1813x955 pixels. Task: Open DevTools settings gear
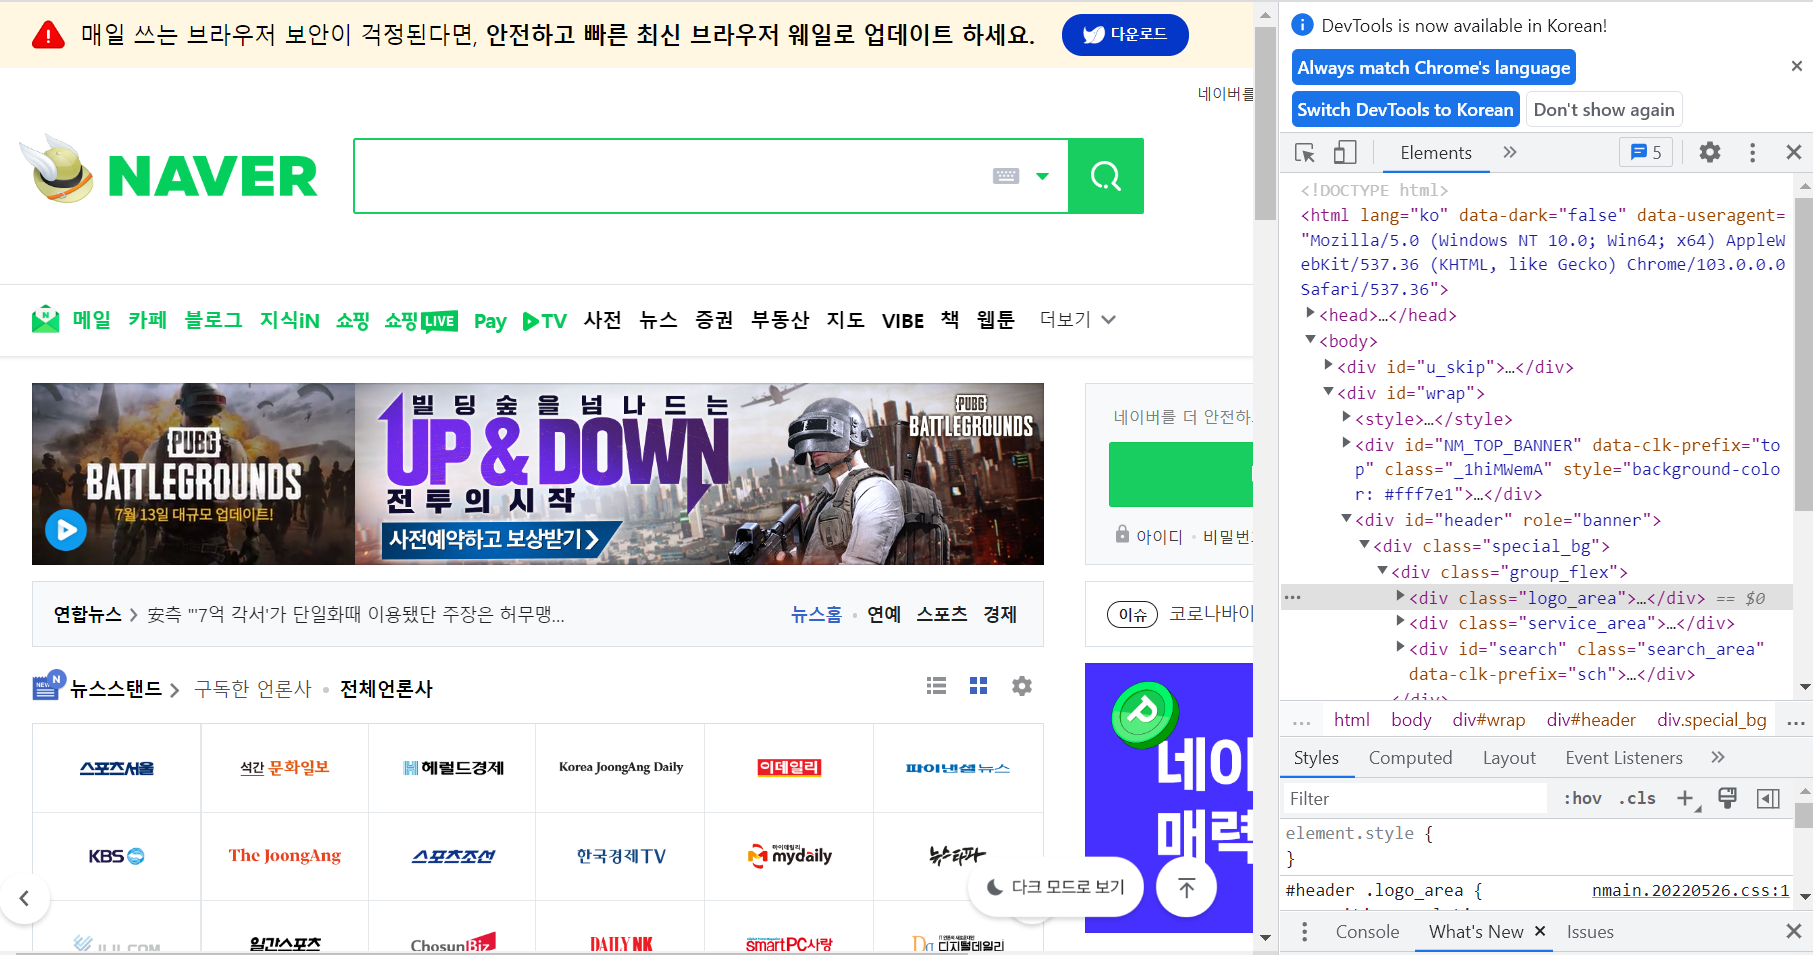point(1709,152)
